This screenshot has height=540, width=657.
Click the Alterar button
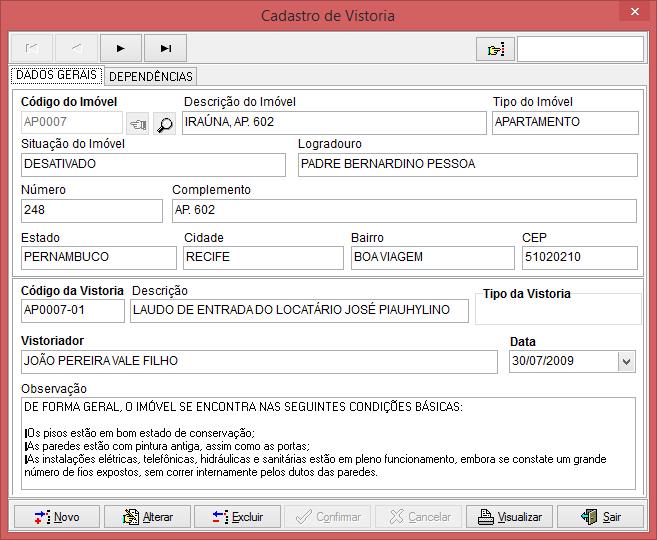point(147,517)
